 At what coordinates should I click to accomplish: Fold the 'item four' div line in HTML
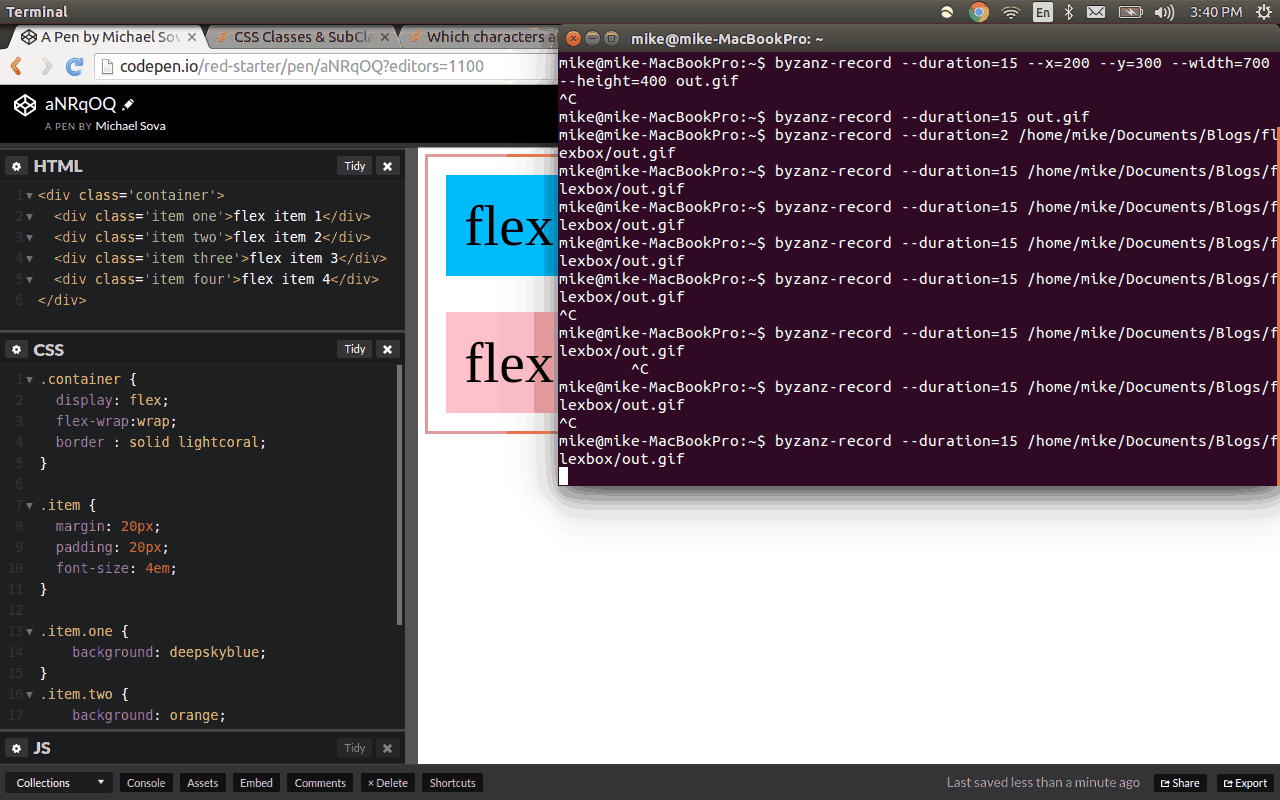[30, 279]
